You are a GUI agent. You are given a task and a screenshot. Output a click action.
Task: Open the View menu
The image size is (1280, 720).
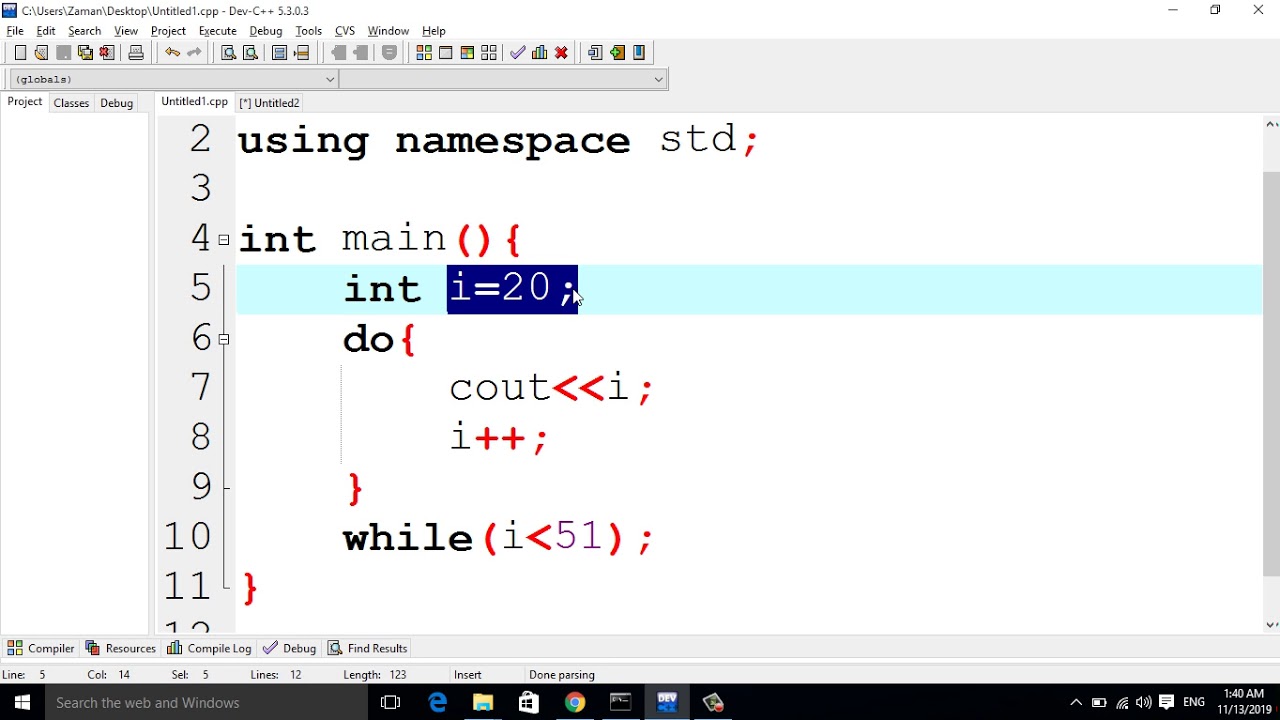point(126,31)
